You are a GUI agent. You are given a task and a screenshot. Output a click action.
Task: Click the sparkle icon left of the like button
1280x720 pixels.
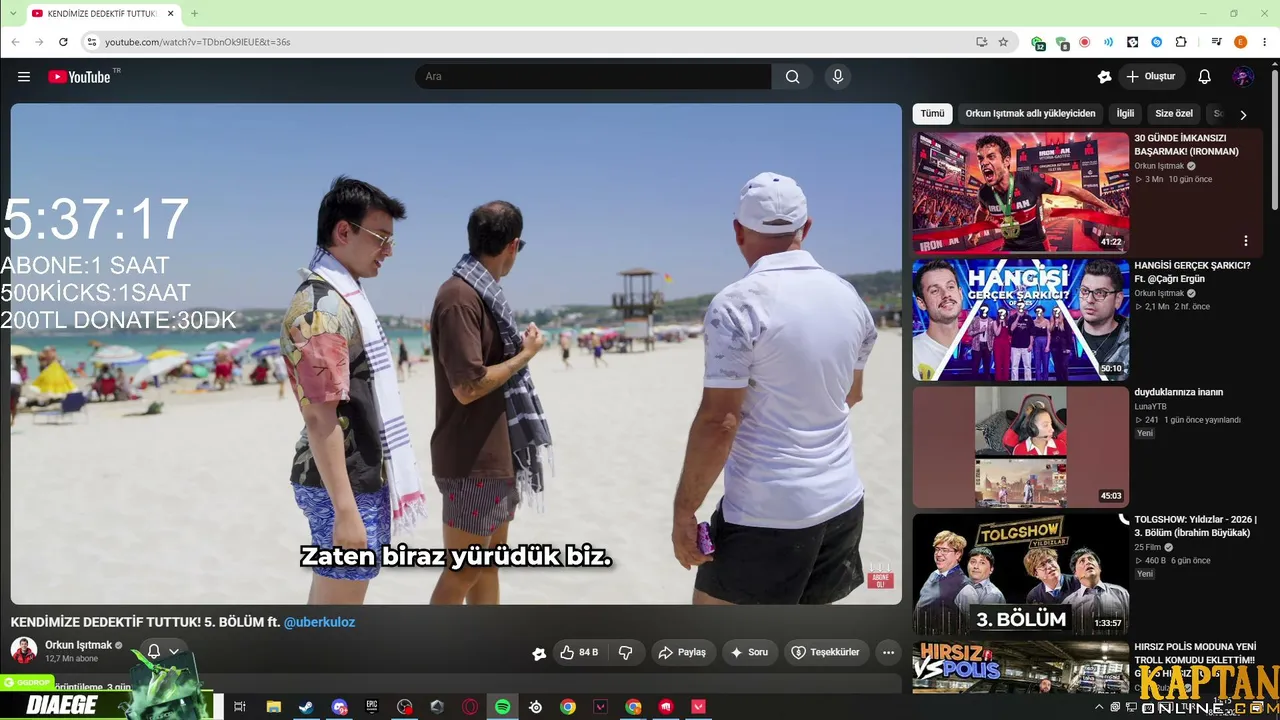[539, 653]
